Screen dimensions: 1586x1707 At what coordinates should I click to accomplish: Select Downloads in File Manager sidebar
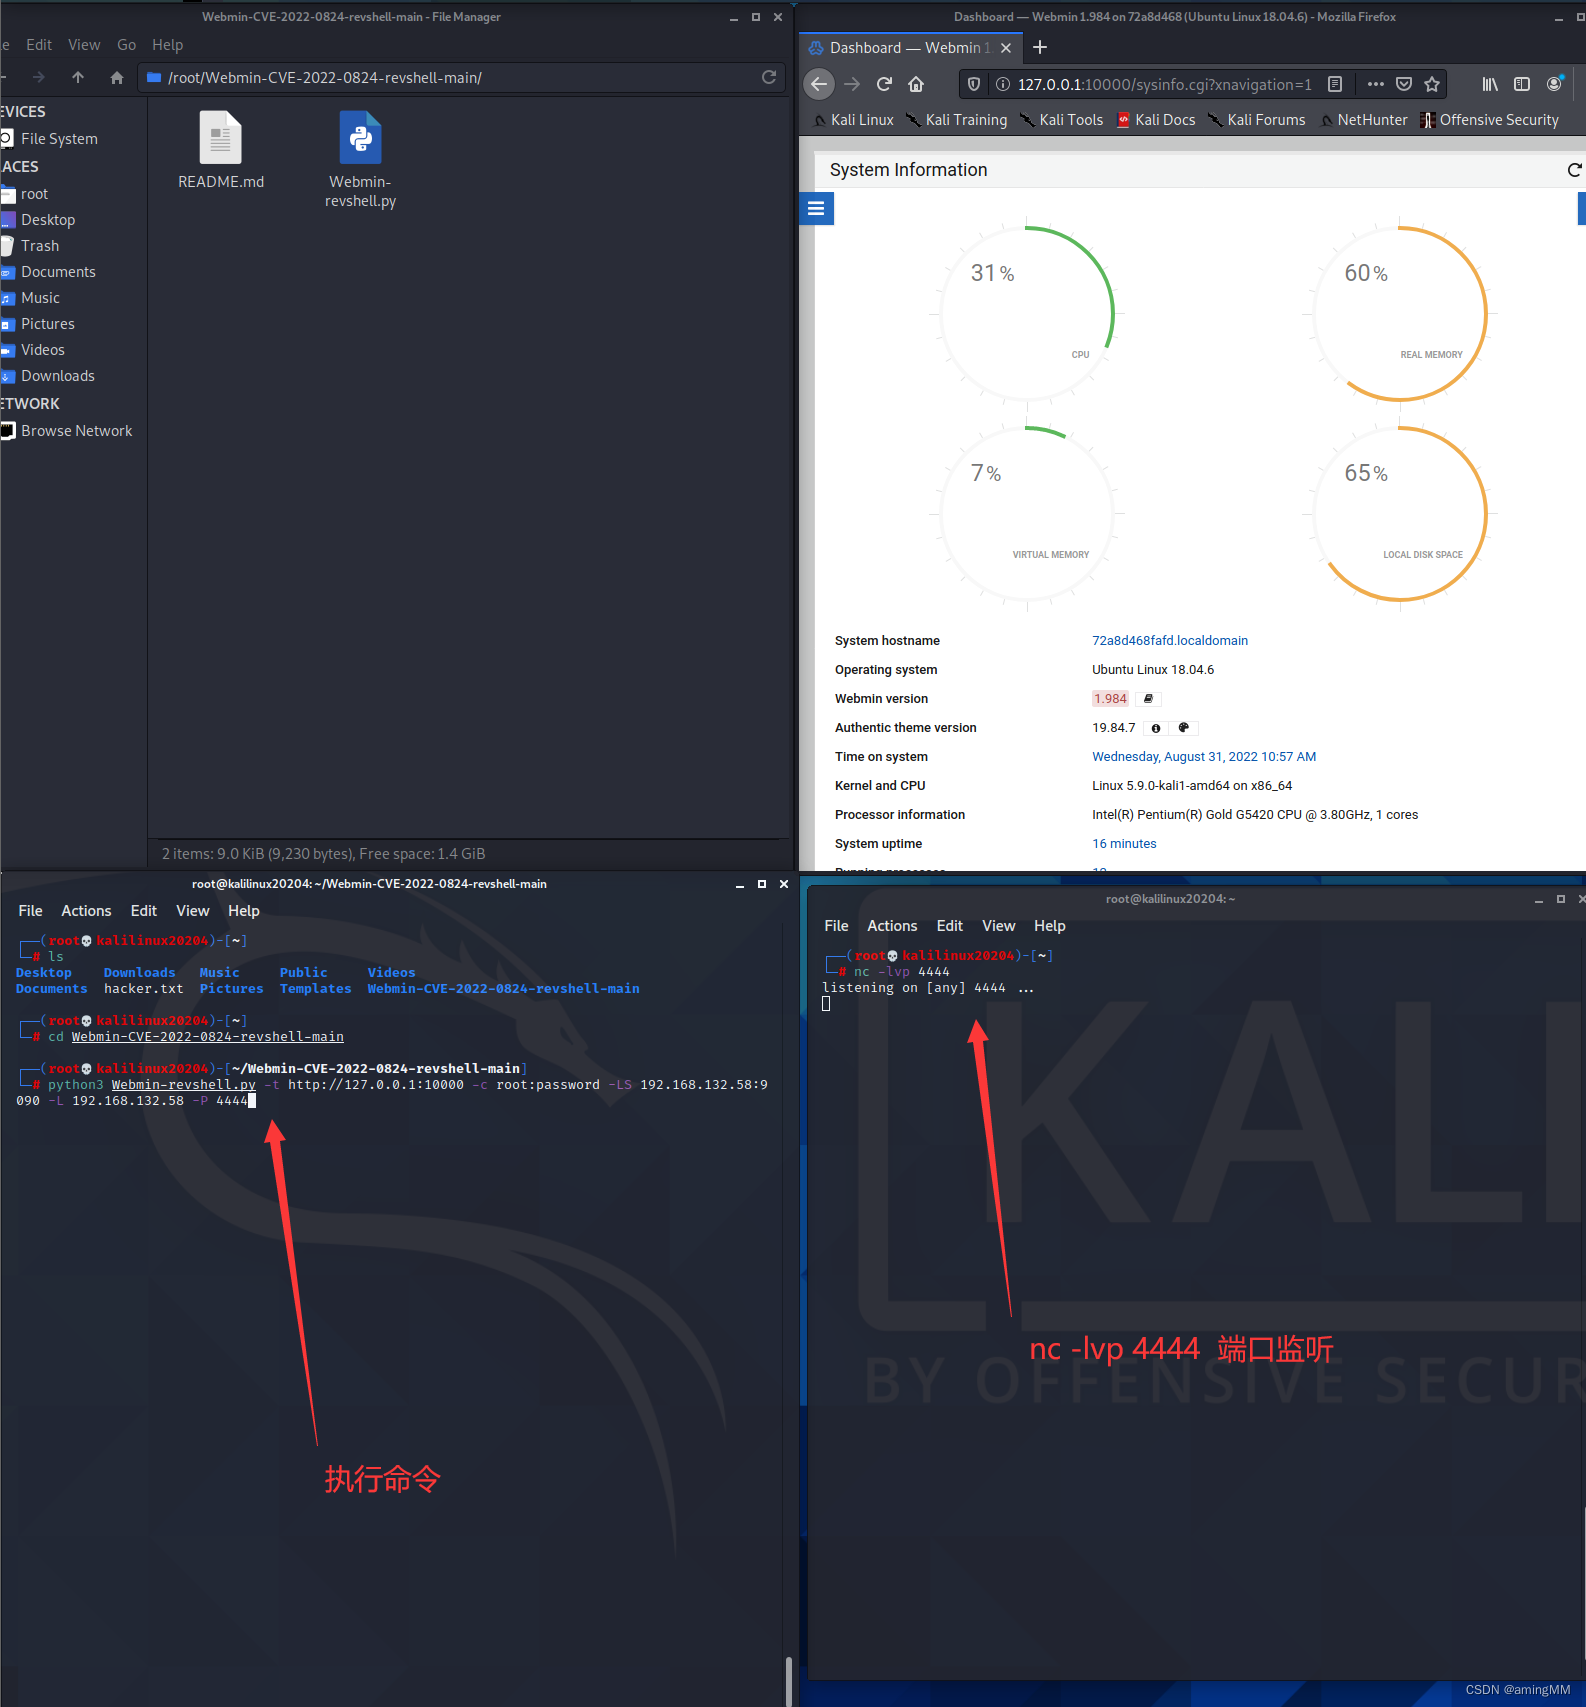pos(58,376)
